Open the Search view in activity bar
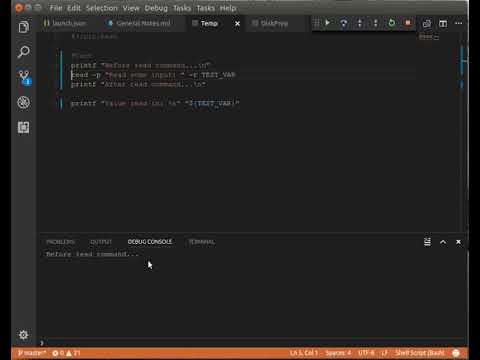 24,52
